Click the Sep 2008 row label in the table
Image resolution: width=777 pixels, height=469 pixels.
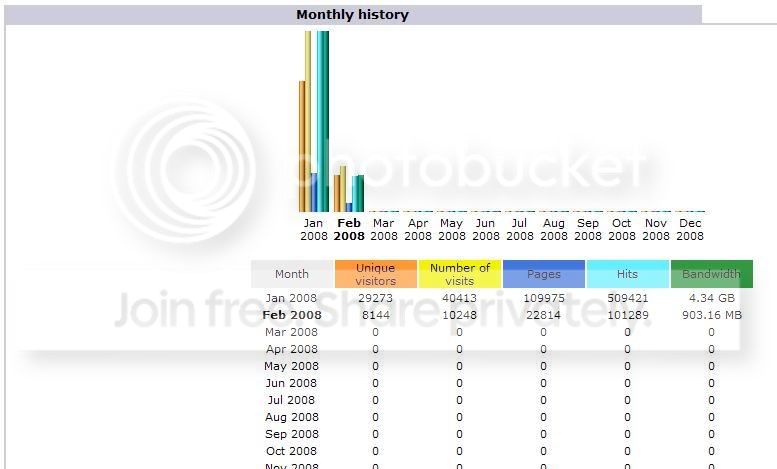tap(291, 434)
